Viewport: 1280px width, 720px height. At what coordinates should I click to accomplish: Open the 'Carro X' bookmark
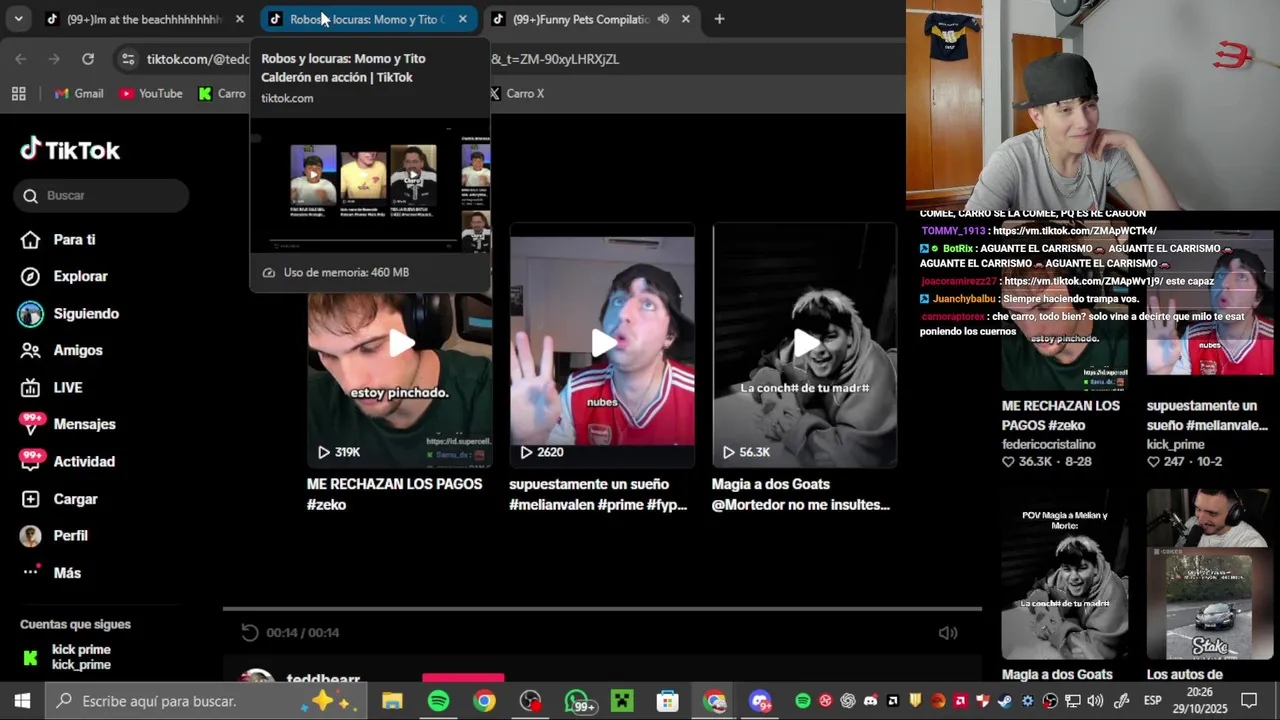[x=517, y=93]
